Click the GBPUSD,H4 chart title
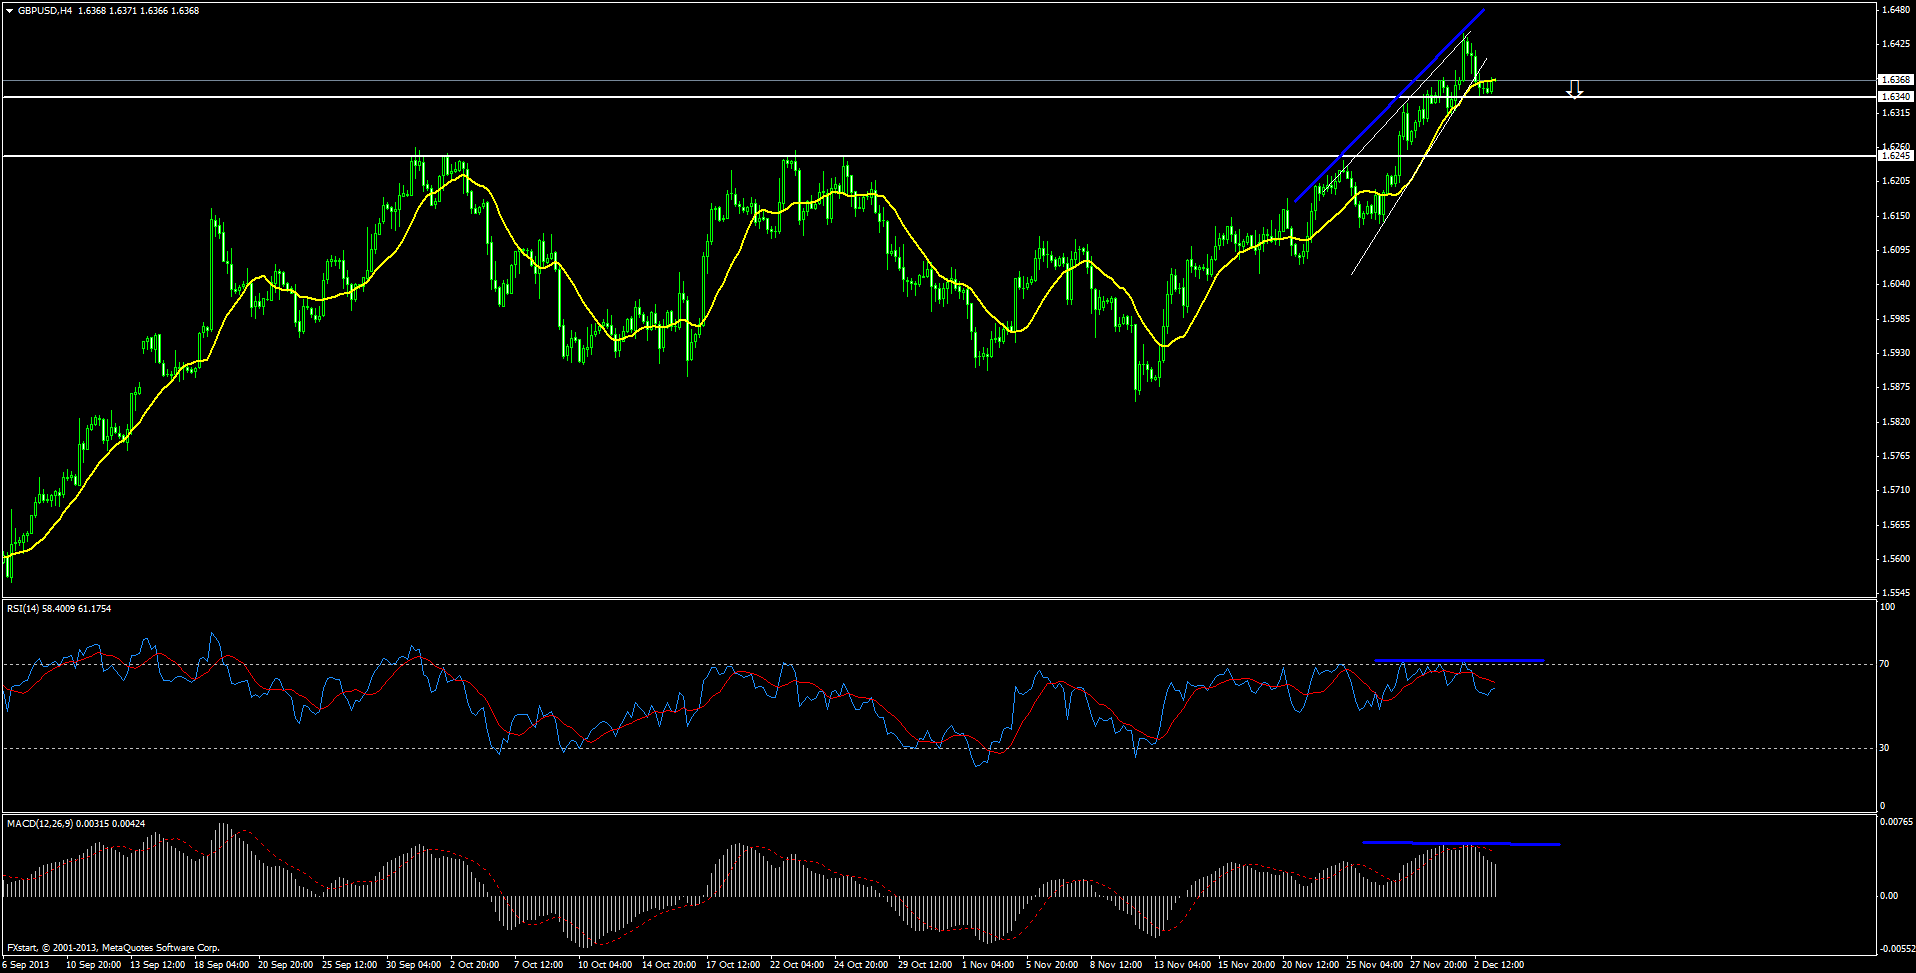 tap(45, 11)
